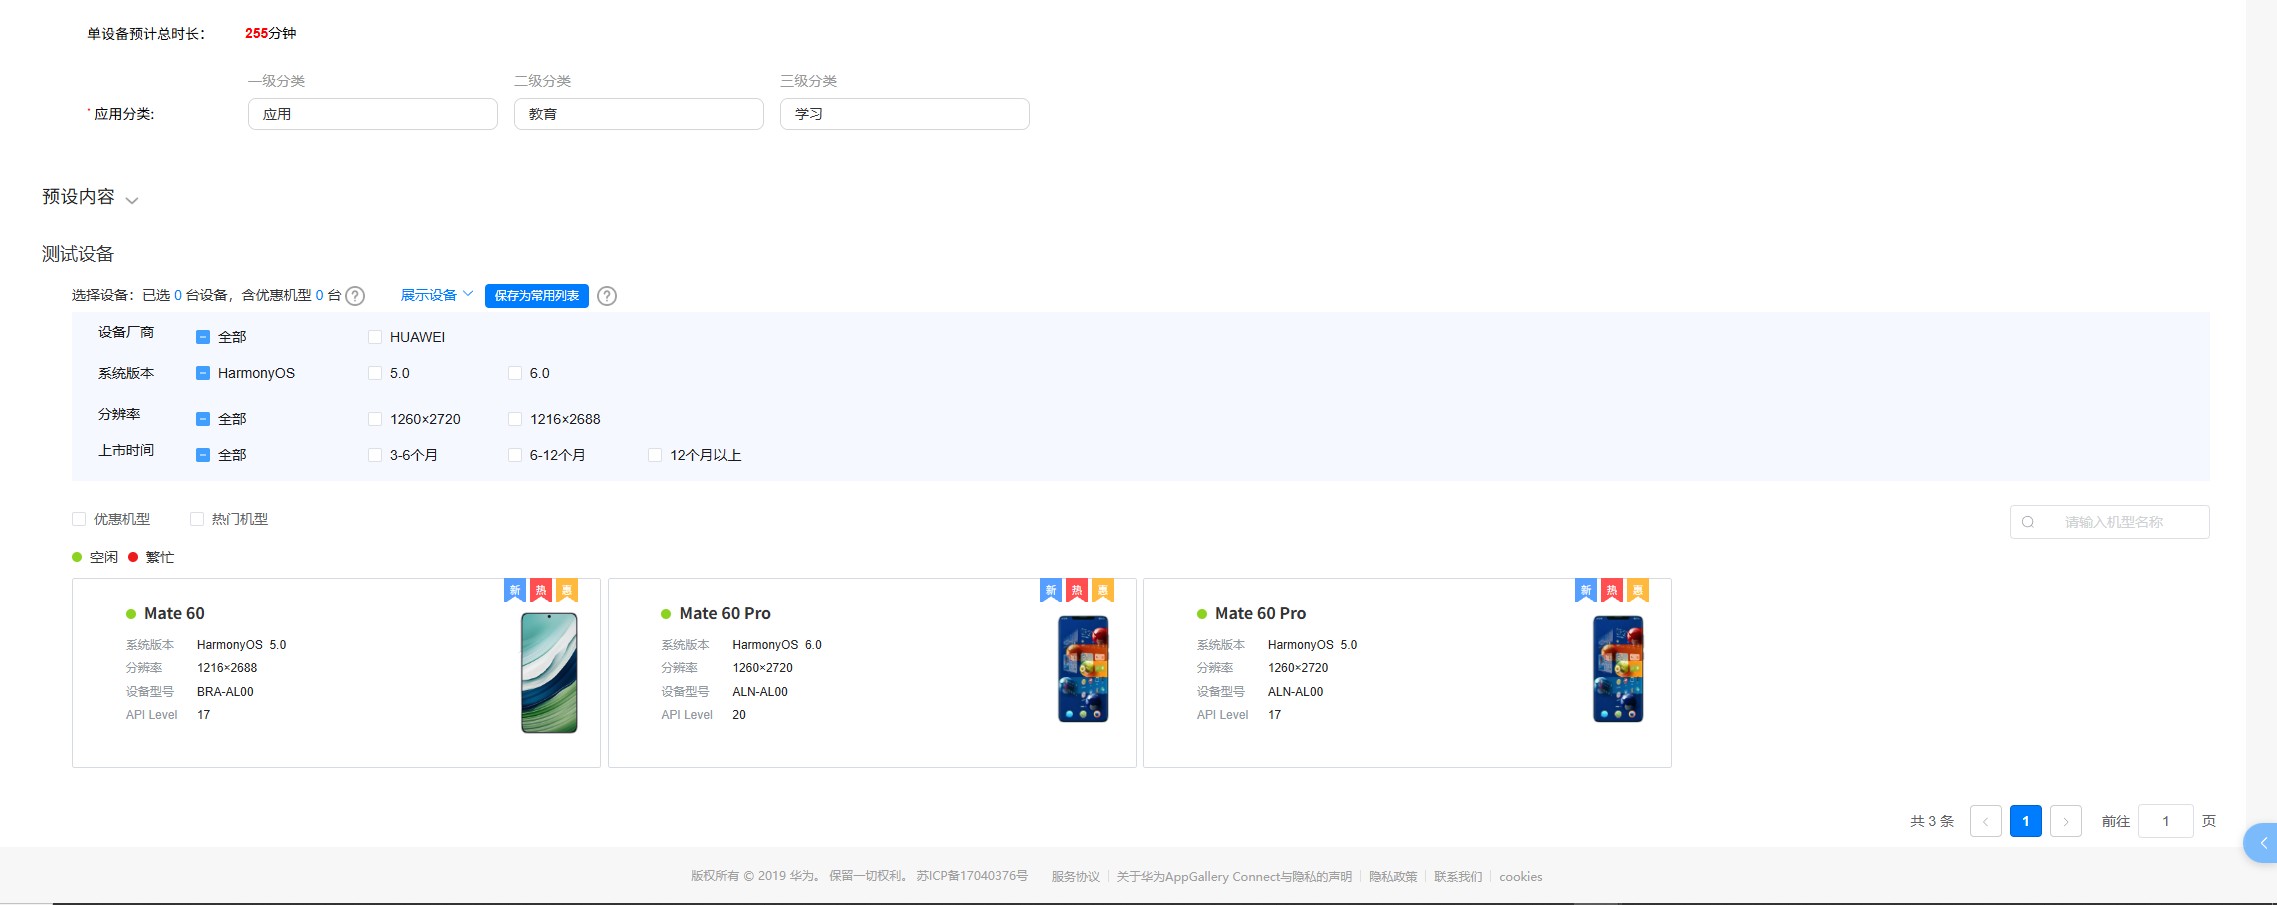
Task: Tick the 1260×2720 resolution checkbox
Action: (x=375, y=419)
